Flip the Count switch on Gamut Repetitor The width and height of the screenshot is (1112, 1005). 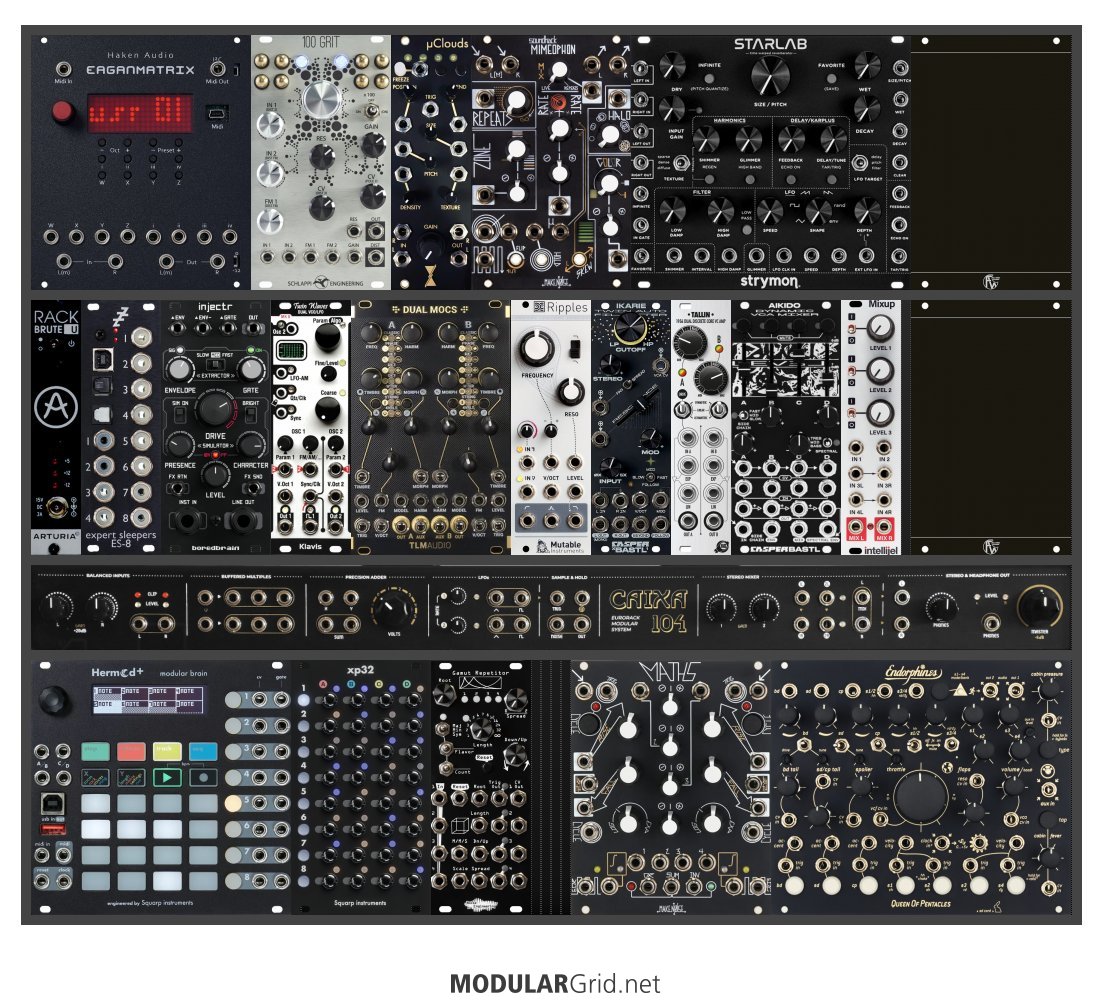[x=447, y=769]
